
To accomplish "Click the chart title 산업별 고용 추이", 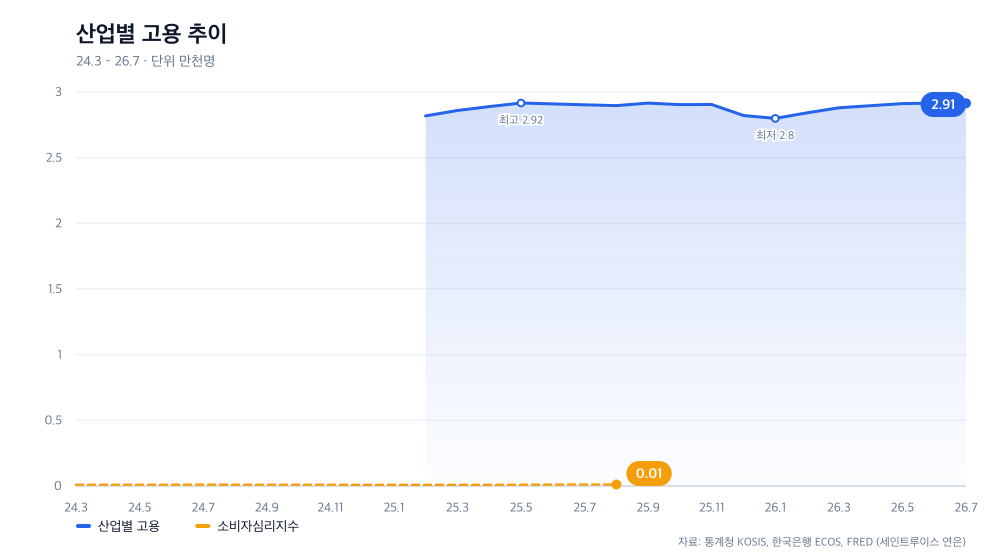I will click(151, 33).
